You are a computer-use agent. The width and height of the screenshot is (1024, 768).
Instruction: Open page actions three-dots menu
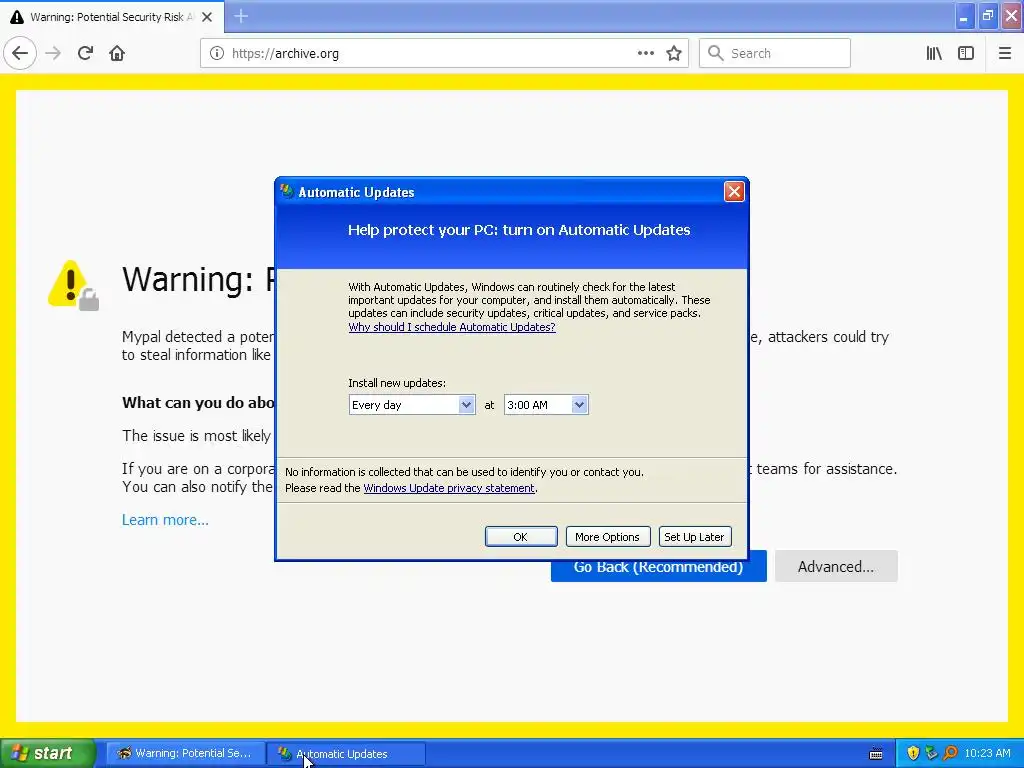point(645,53)
